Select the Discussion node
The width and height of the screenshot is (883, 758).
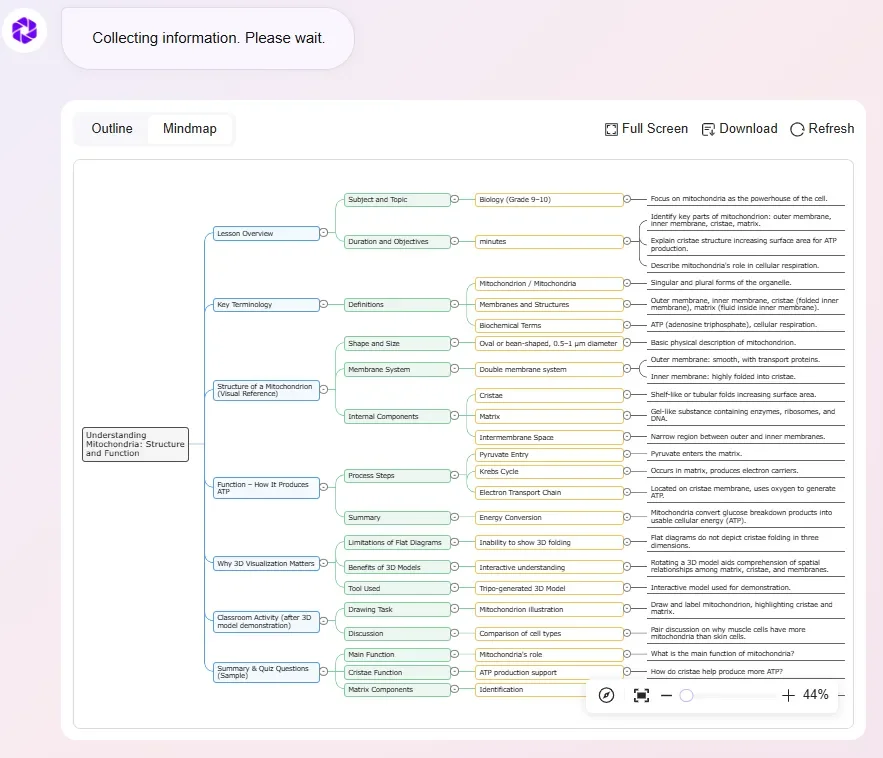(x=397, y=634)
